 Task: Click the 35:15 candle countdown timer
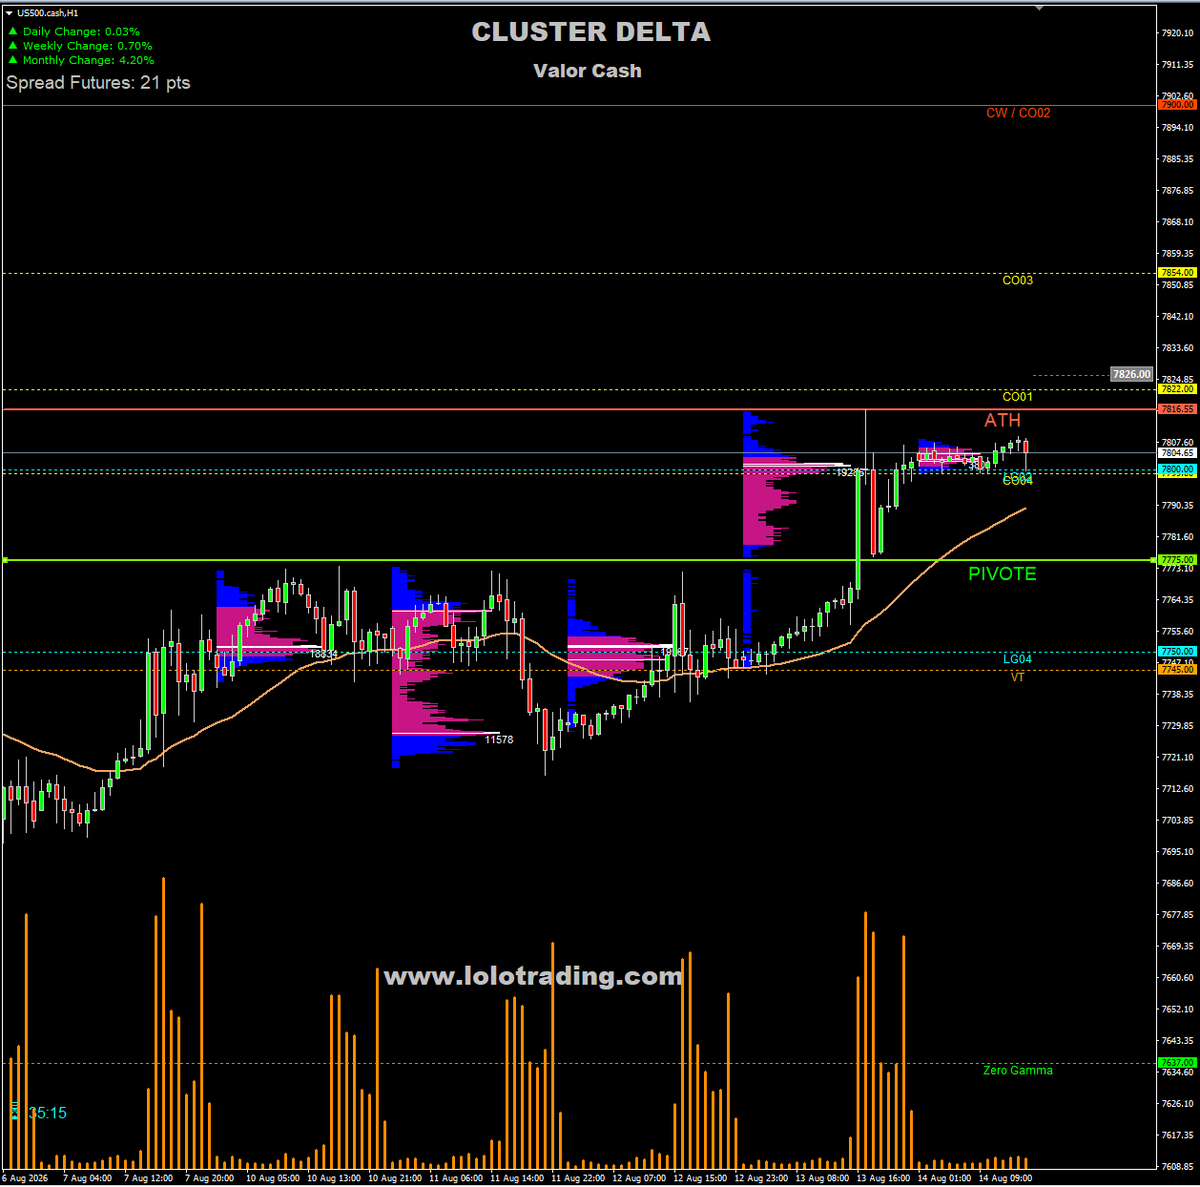47,1113
